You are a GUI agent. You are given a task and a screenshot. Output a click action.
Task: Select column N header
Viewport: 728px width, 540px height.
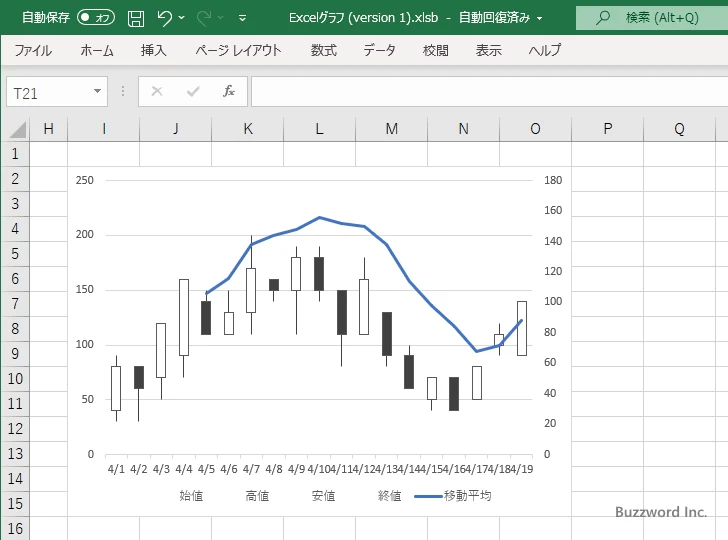click(x=463, y=129)
